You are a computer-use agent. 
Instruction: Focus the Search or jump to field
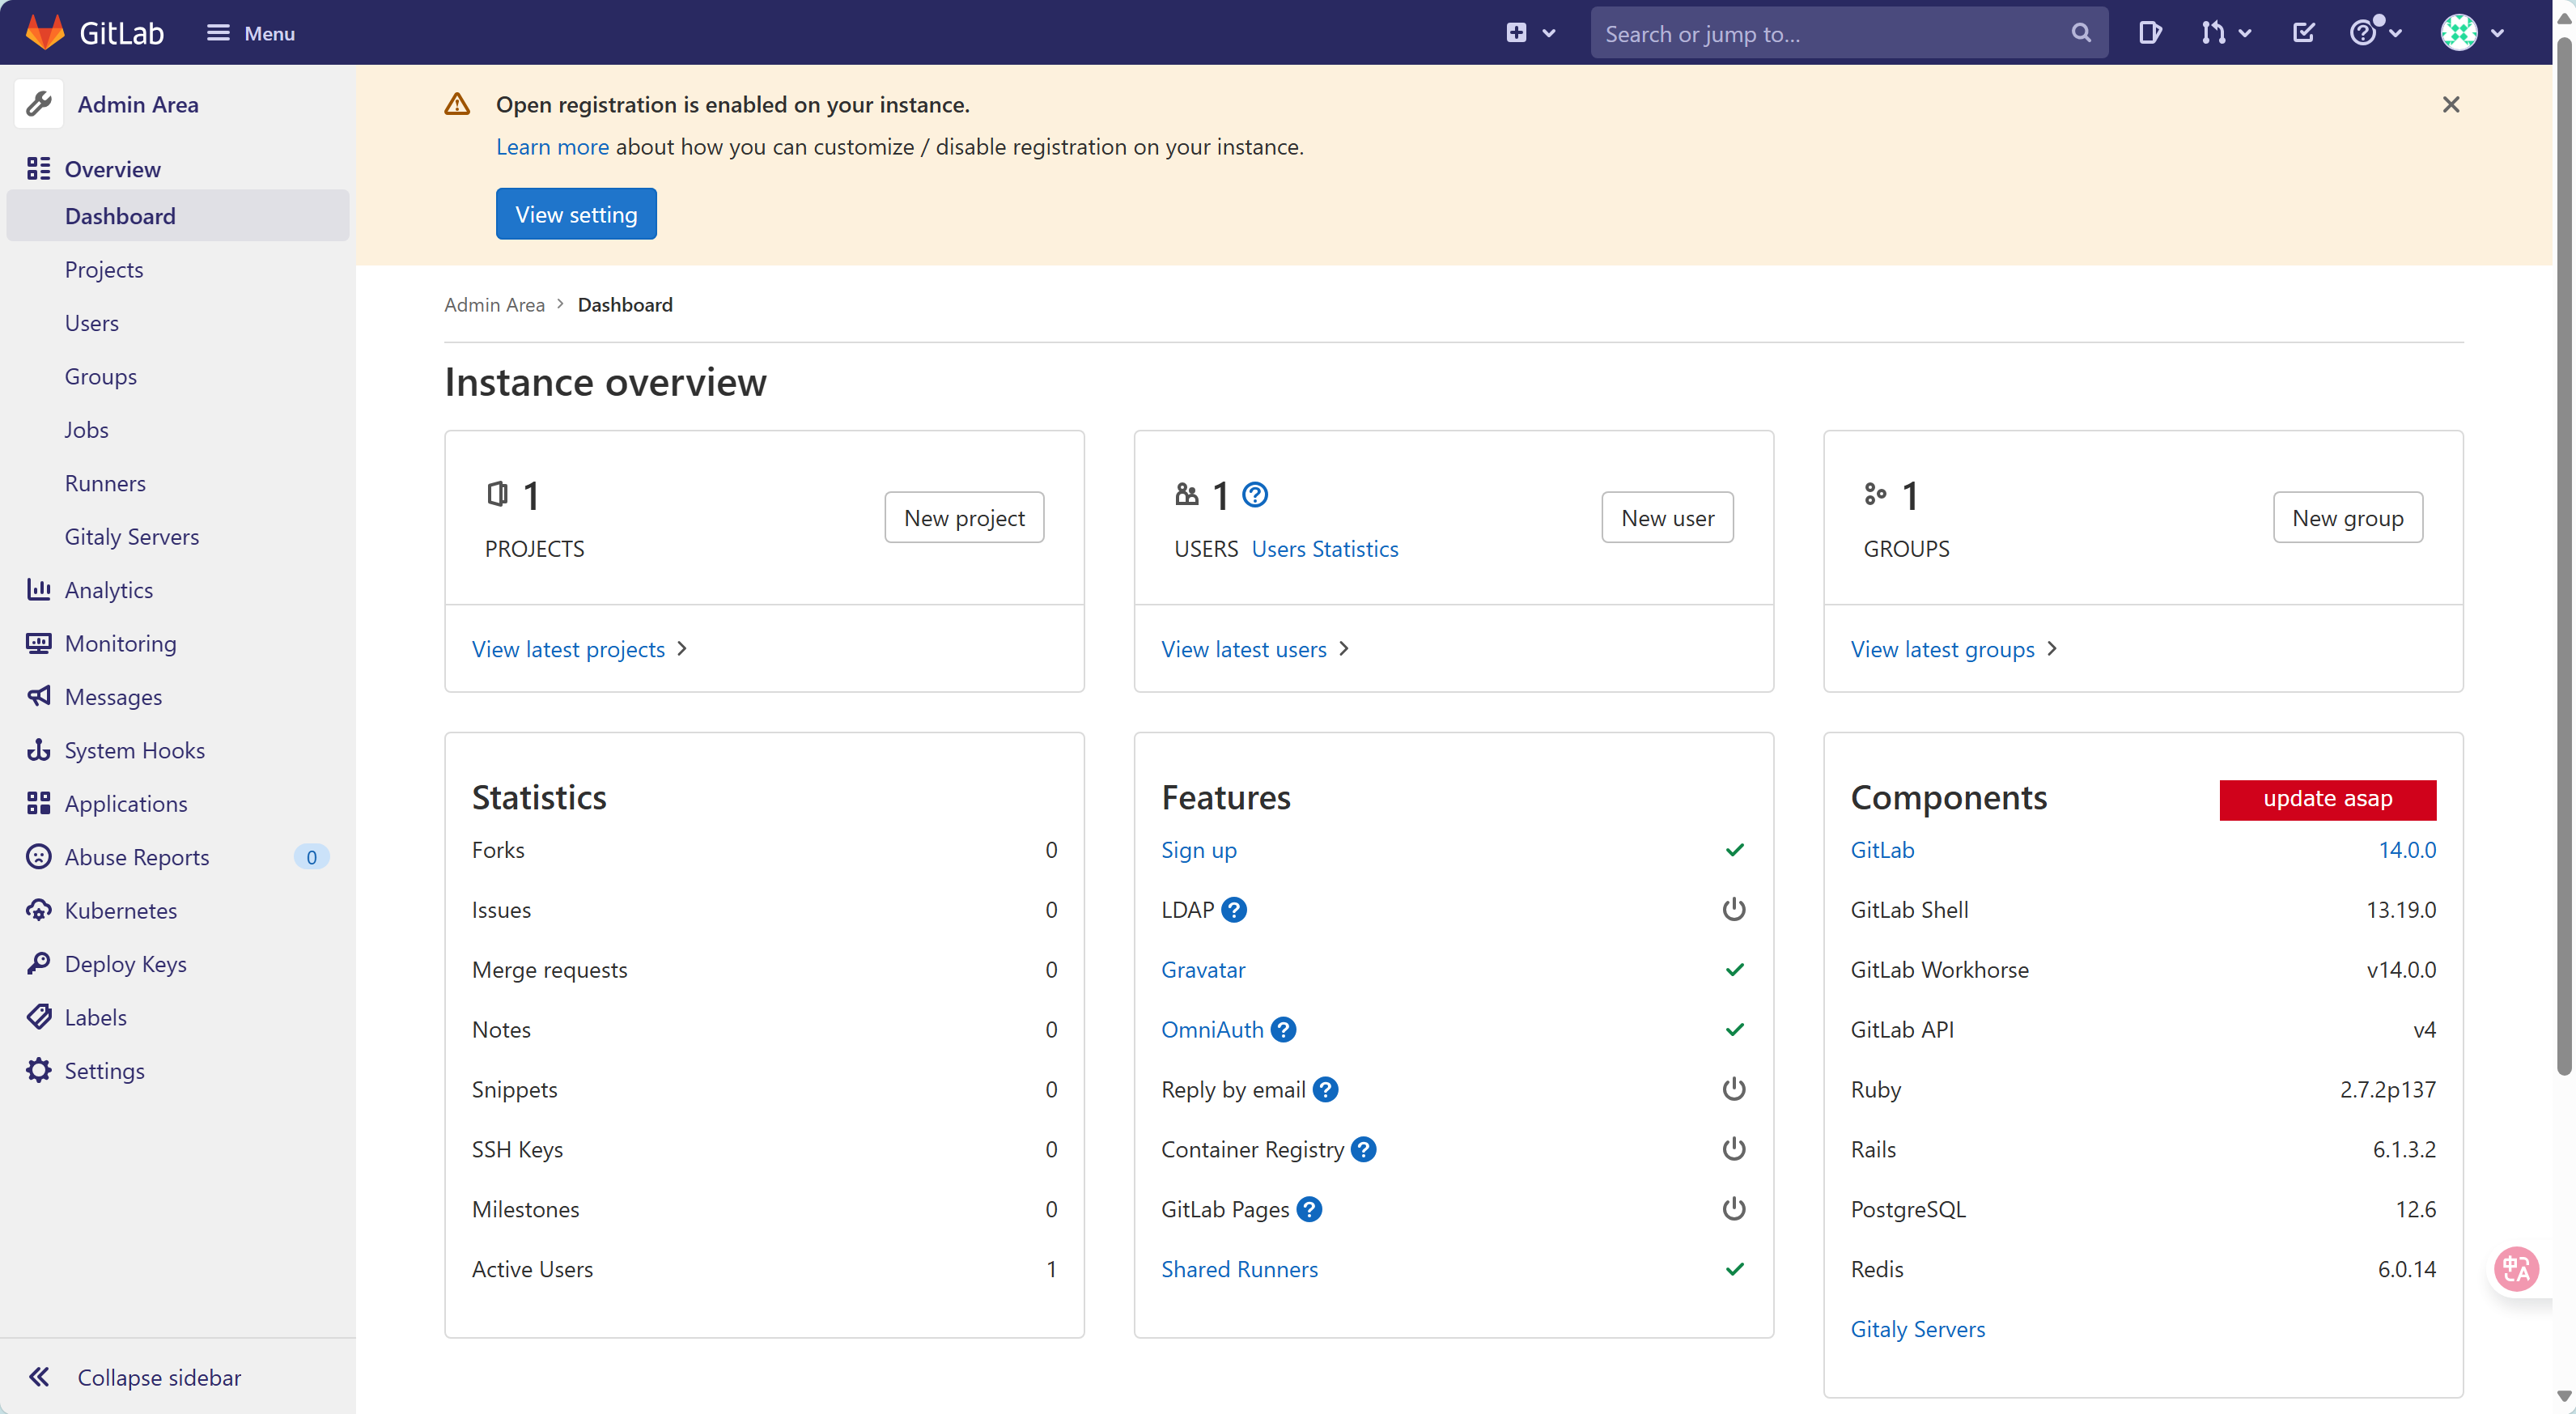click(x=1848, y=33)
